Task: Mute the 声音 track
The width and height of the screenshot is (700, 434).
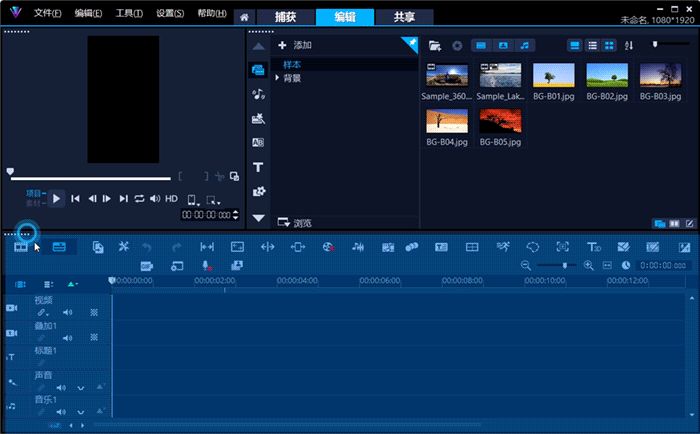Action: pyautogui.click(x=61, y=388)
